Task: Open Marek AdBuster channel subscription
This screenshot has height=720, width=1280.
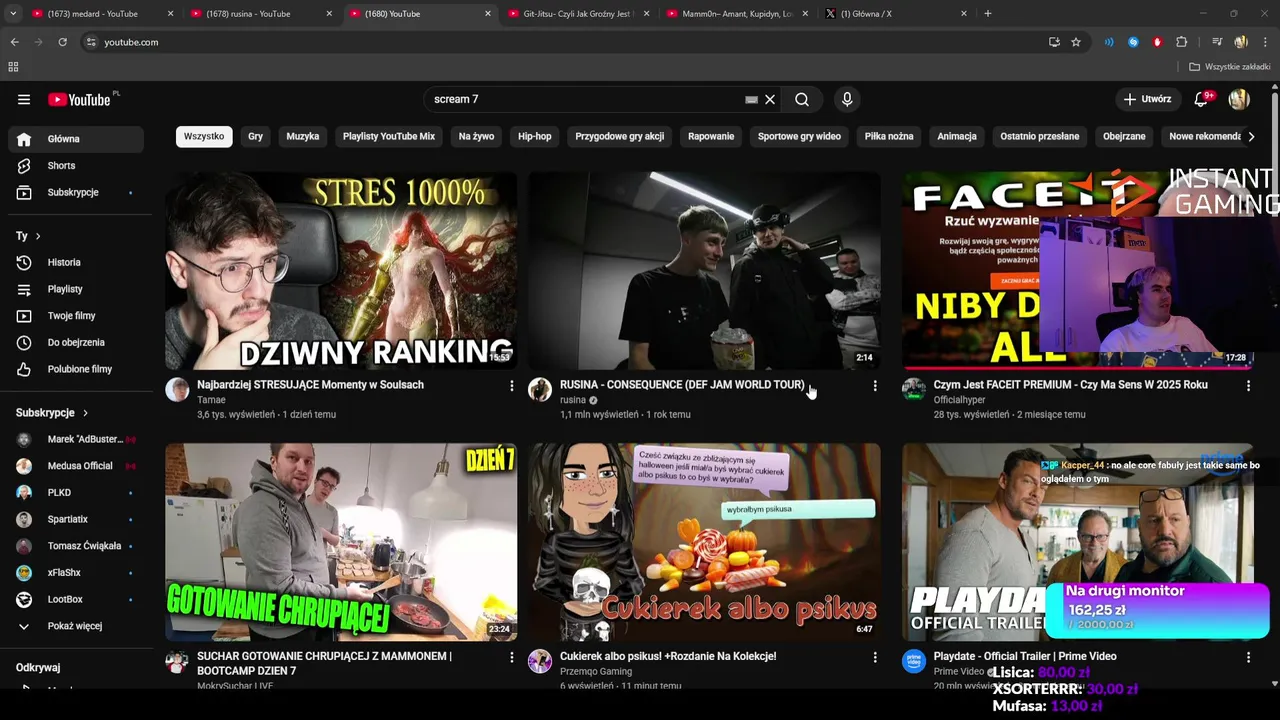Action: tap(76, 439)
